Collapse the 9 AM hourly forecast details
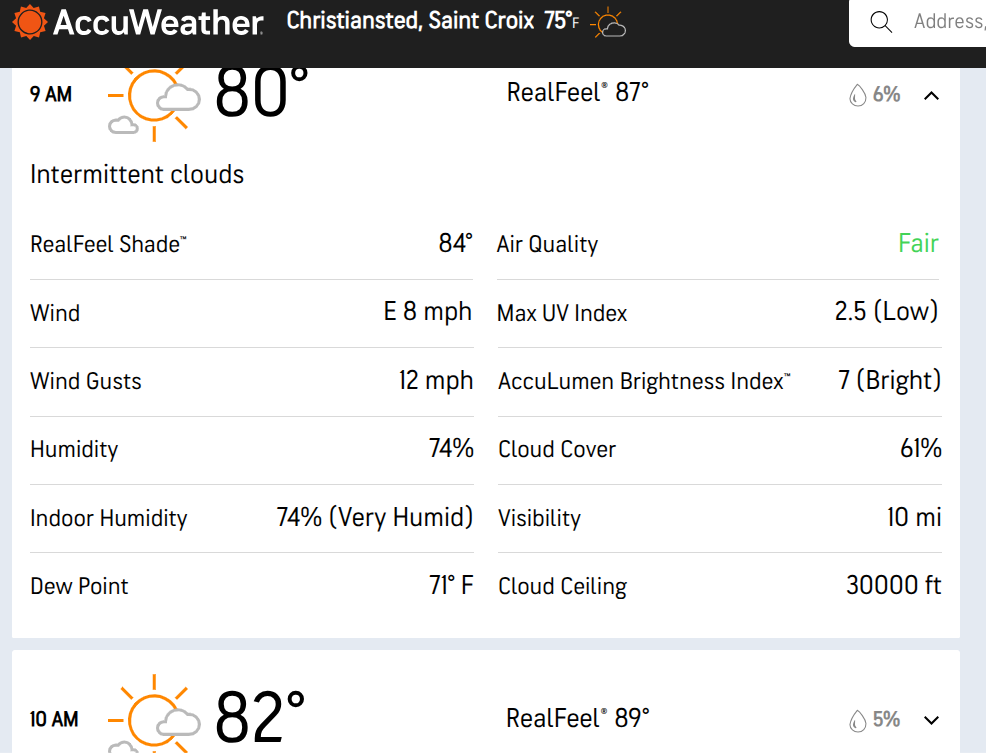986x753 pixels. click(x=932, y=96)
